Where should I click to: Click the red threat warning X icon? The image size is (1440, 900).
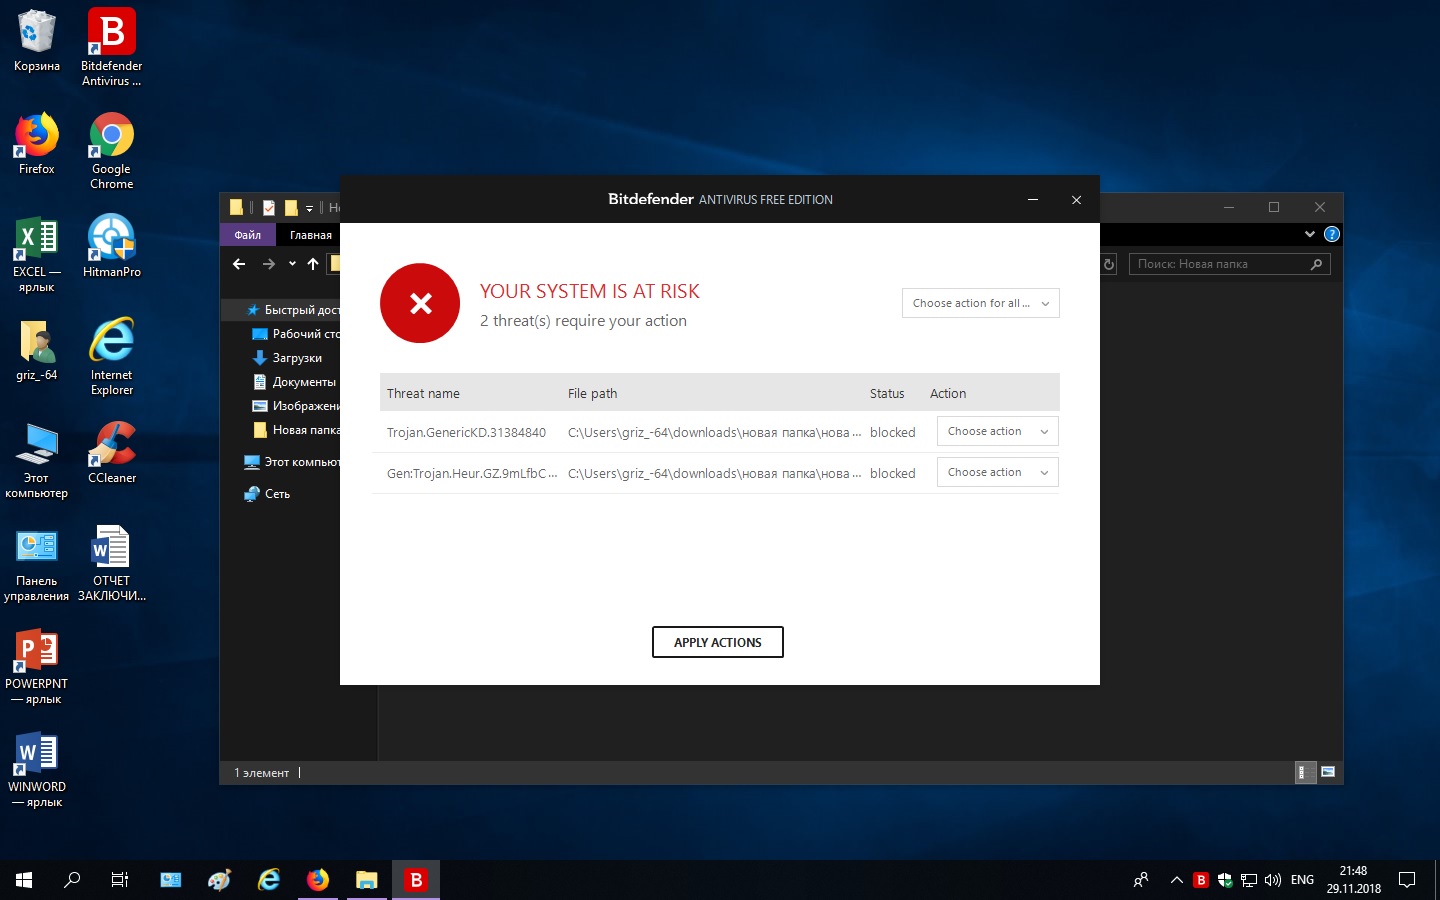pos(420,303)
